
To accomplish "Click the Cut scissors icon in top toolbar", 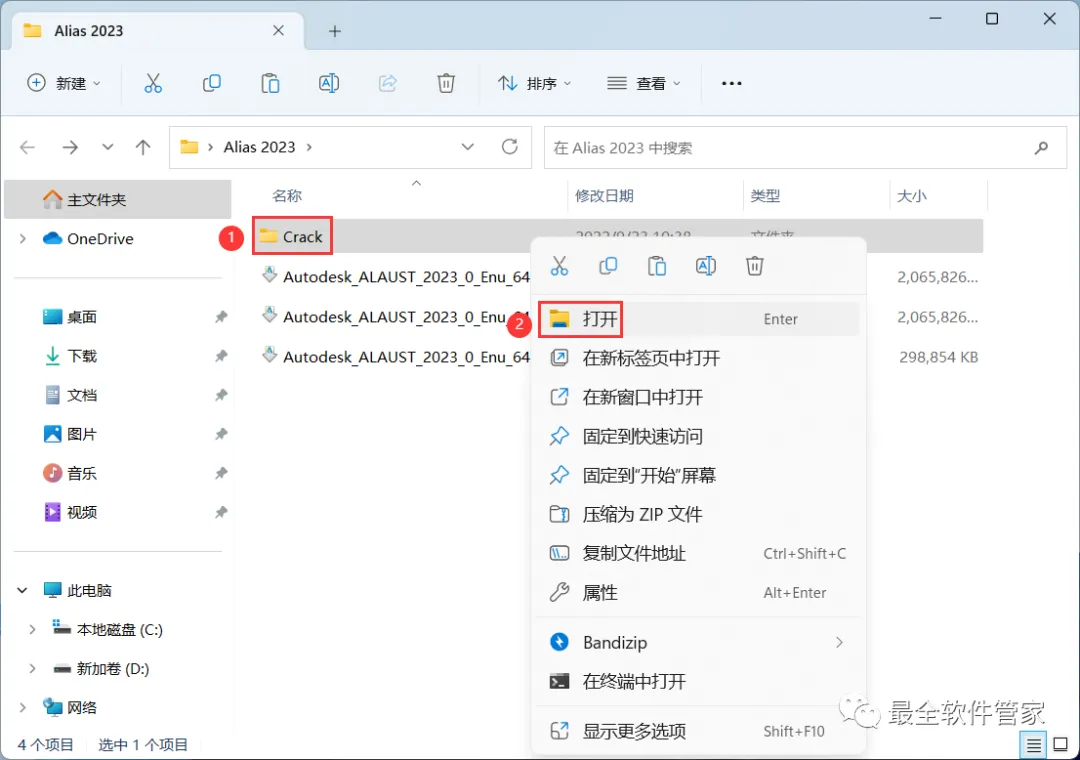I will pos(153,83).
